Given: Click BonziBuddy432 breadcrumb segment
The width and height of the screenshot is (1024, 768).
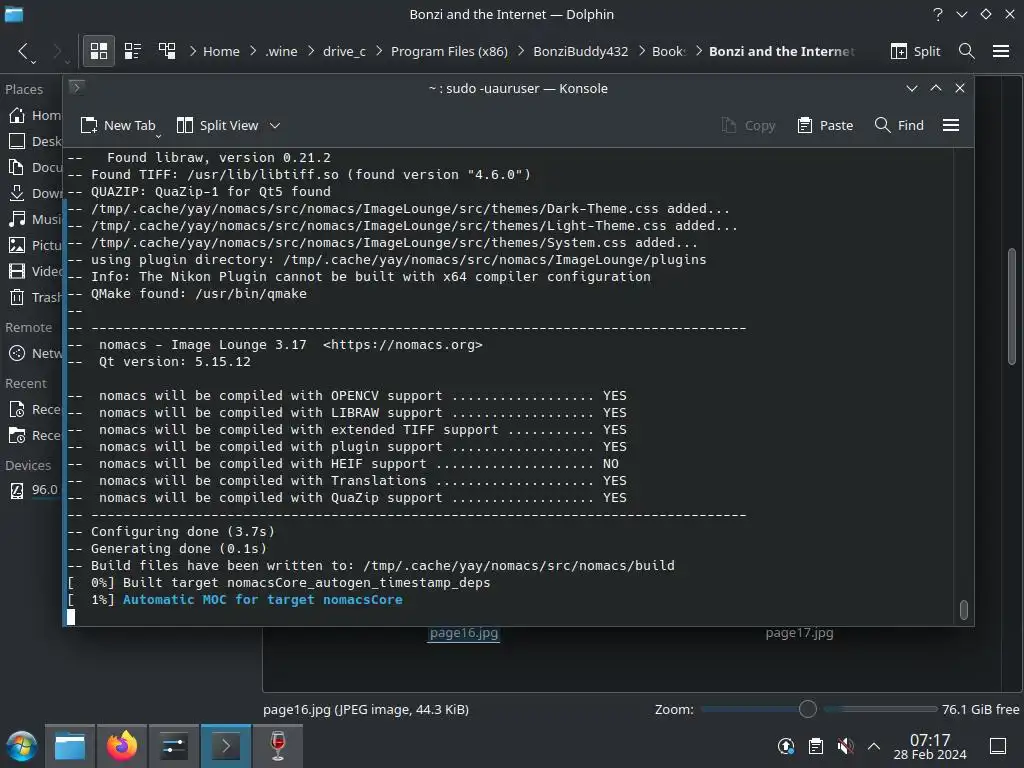Looking at the screenshot, I should [x=580, y=51].
